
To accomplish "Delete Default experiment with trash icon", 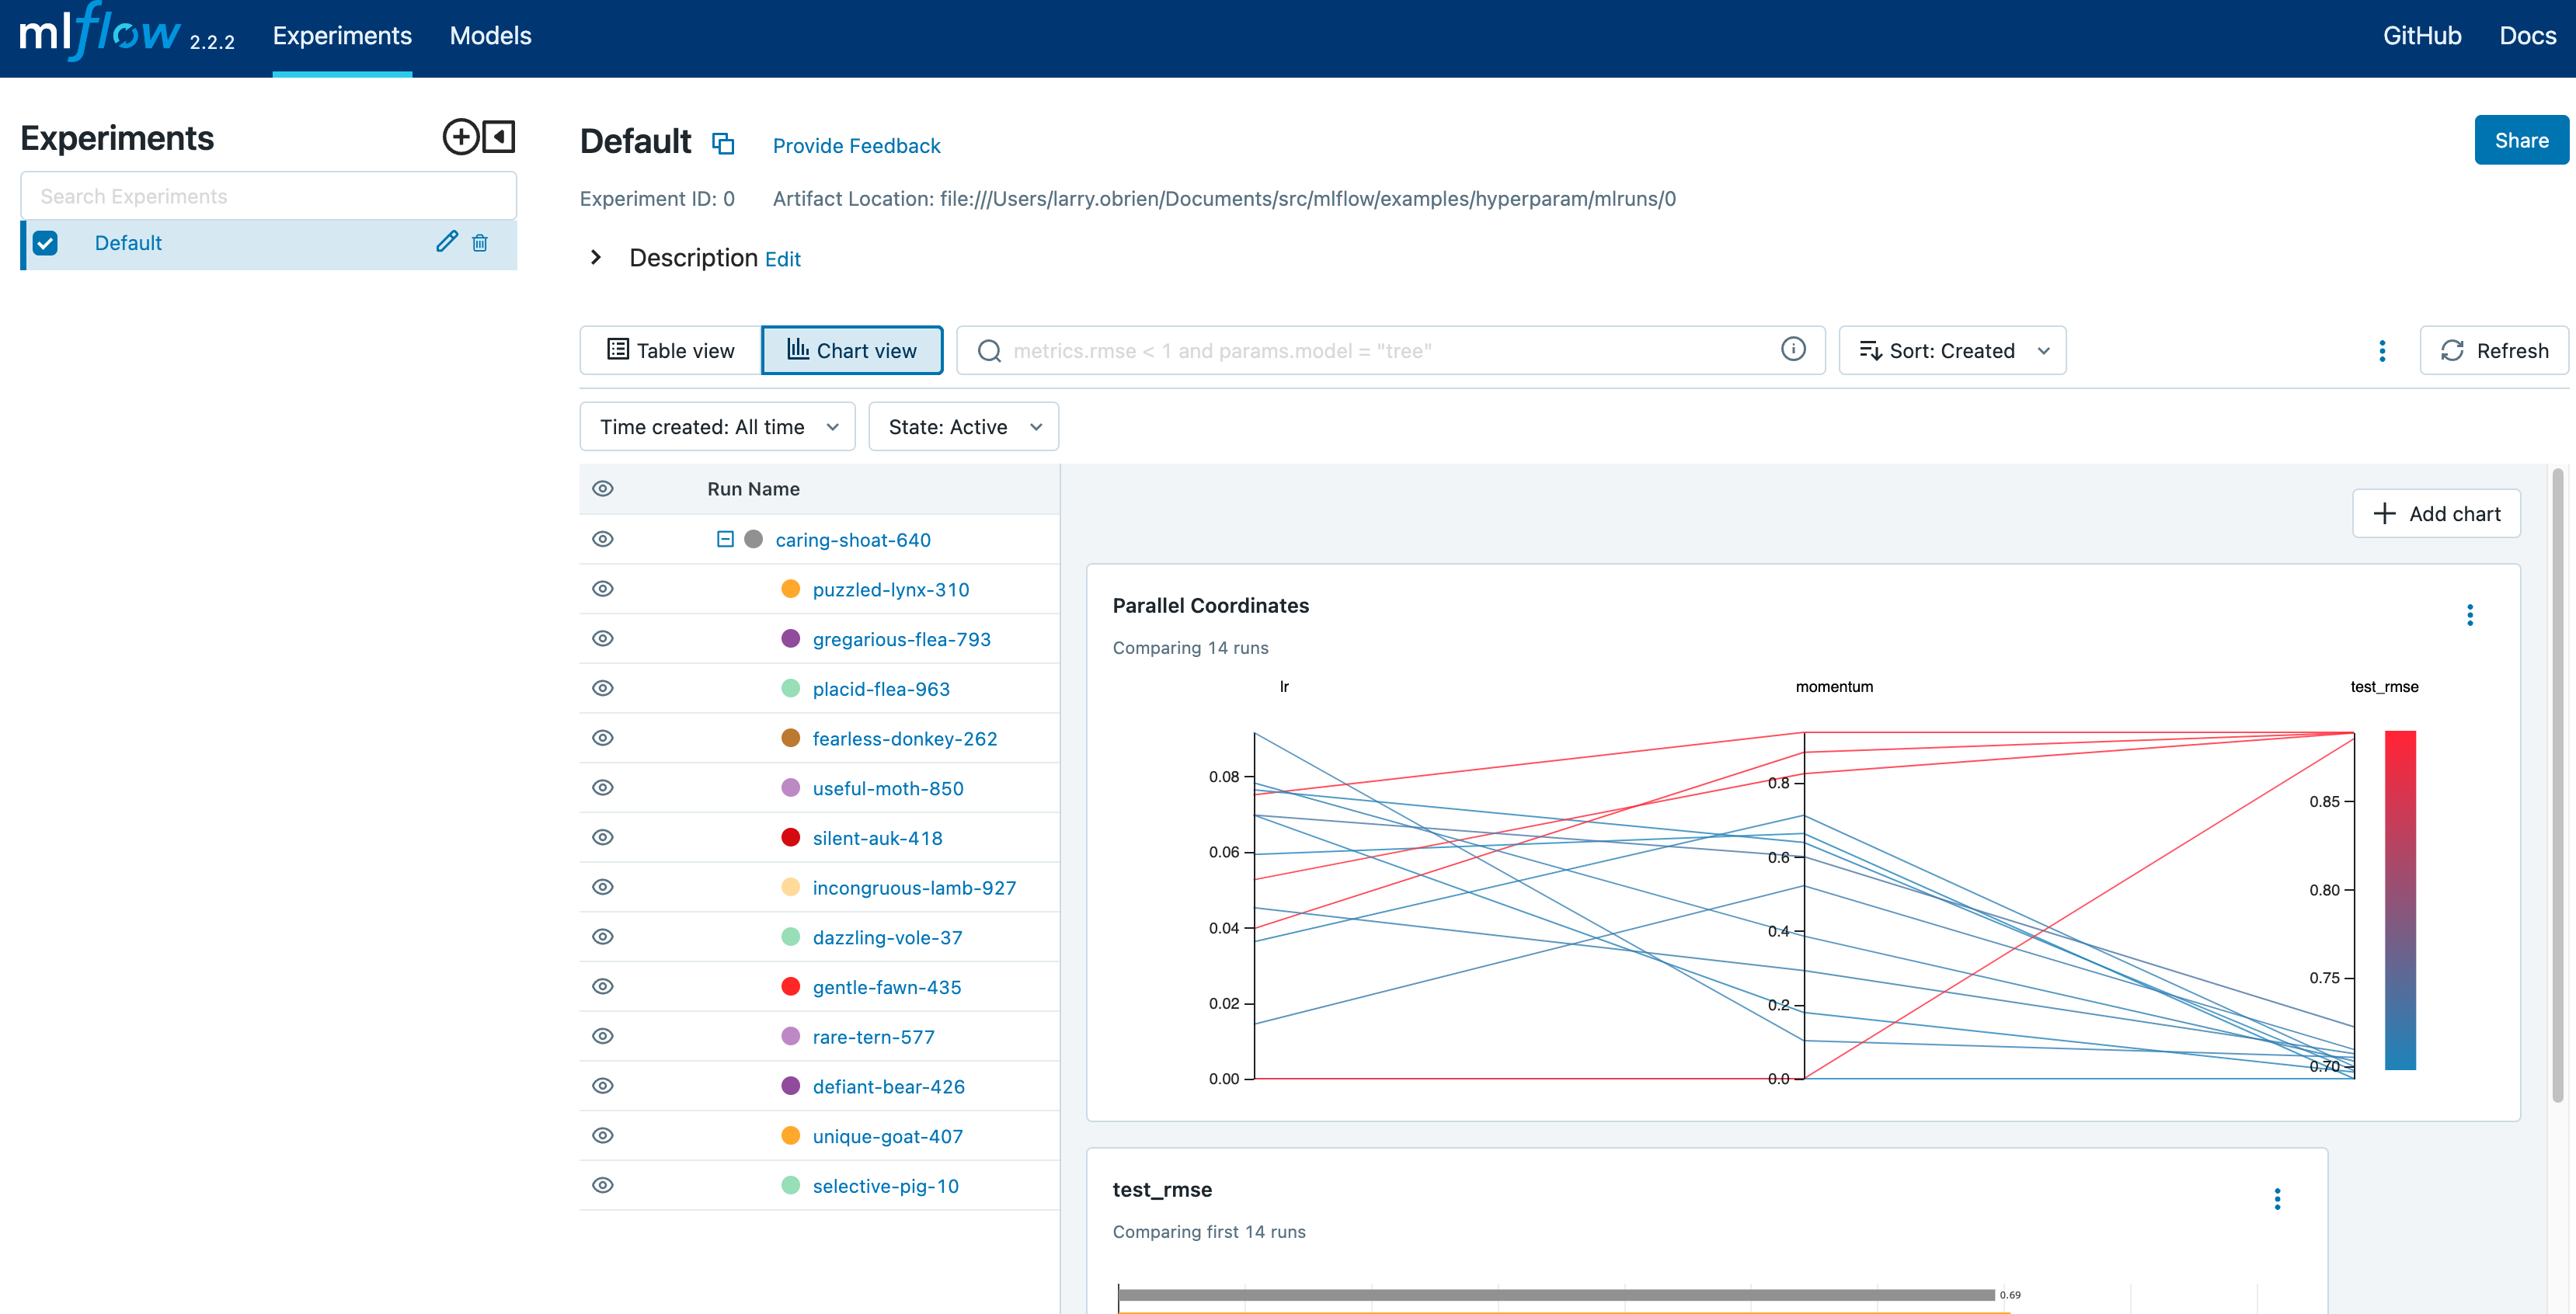I will click(x=480, y=242).
